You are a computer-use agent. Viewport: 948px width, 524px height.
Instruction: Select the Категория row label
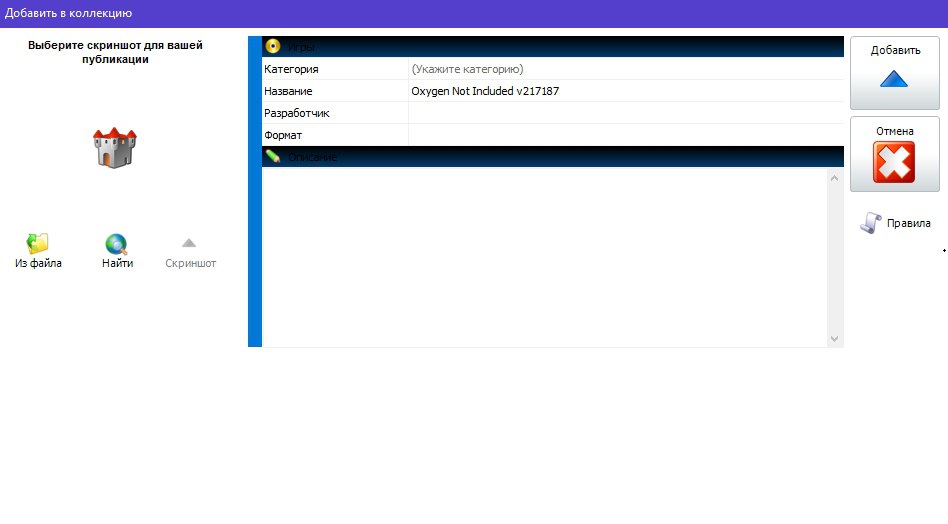click(291, 69)
